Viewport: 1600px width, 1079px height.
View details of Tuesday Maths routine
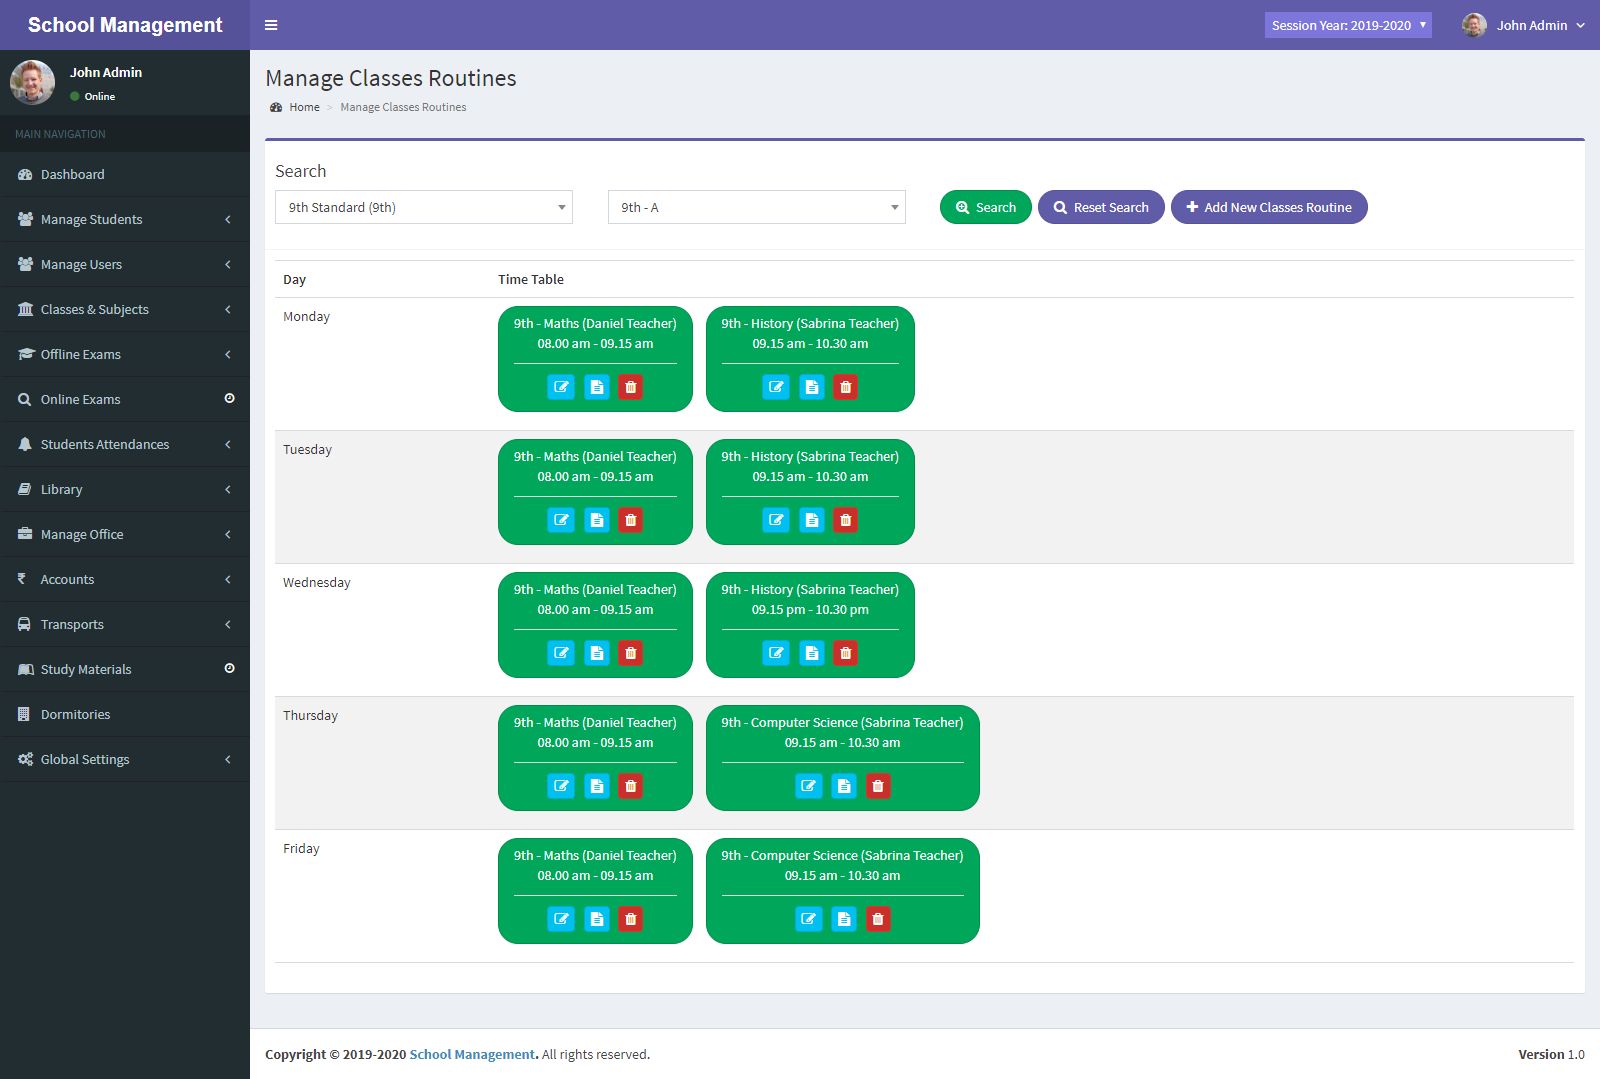(x=596, y=520)
